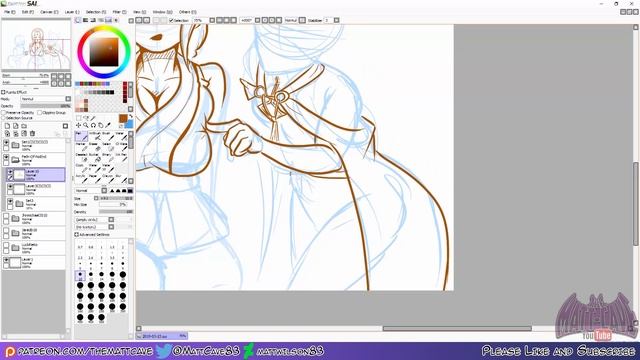Open the Filter menu
640x360 pixels.
tap(119, 12)
